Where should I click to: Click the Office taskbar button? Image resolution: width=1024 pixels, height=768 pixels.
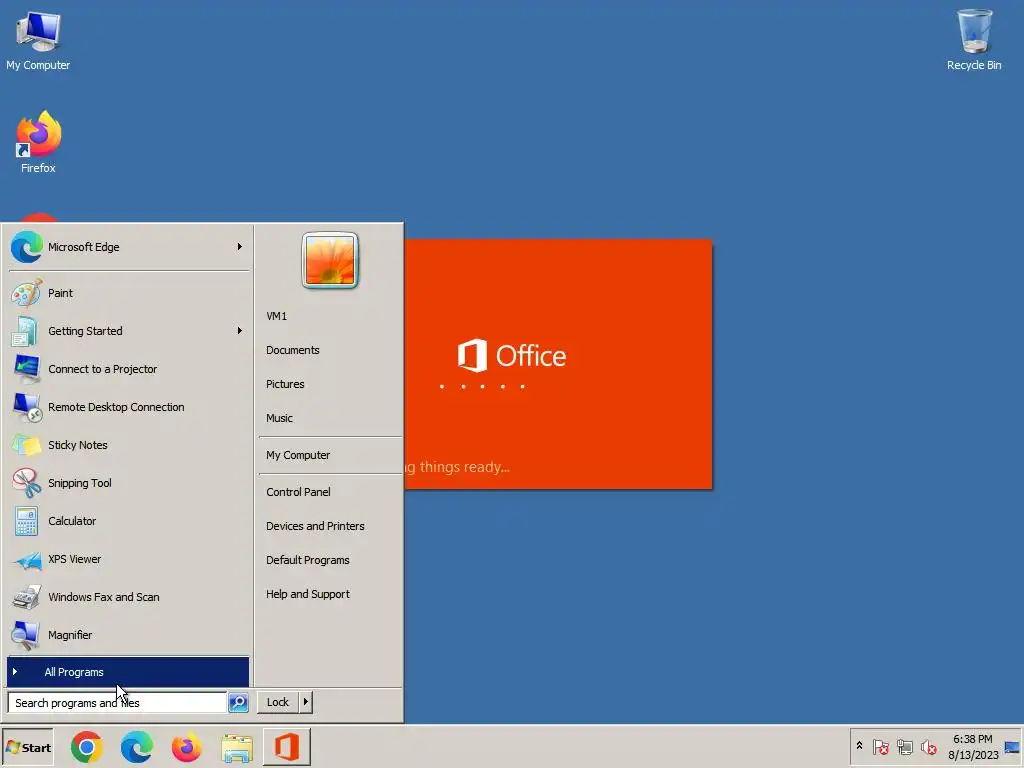tap(287, 747)
